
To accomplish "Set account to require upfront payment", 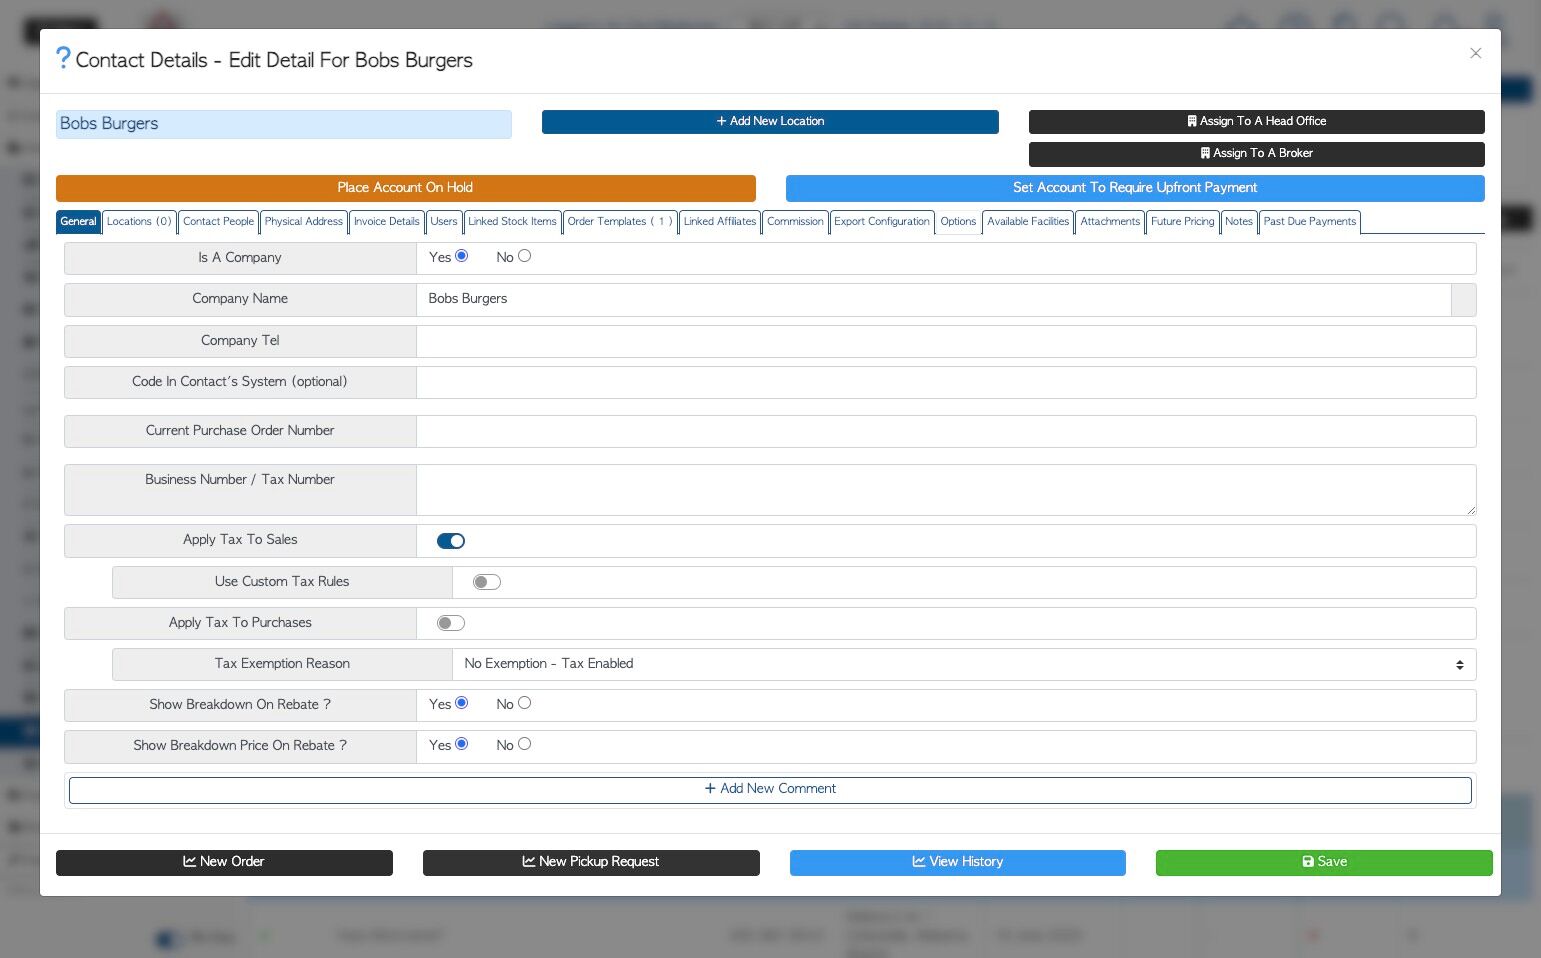I will [1135, 188].
